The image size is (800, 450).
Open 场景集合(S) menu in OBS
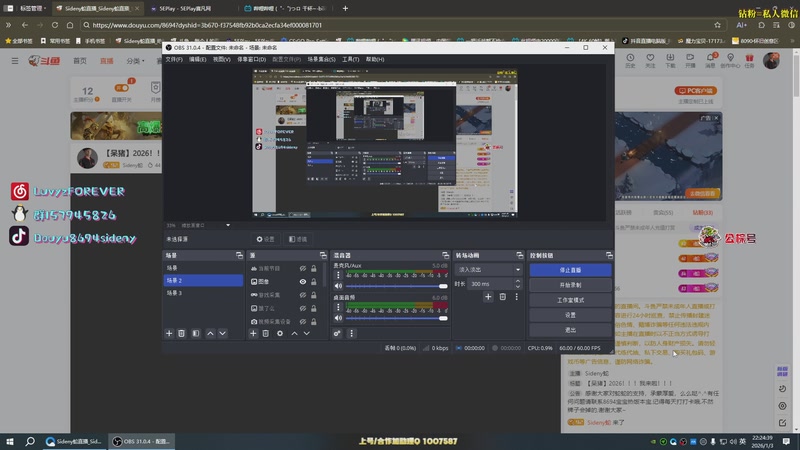click(321, 59)
